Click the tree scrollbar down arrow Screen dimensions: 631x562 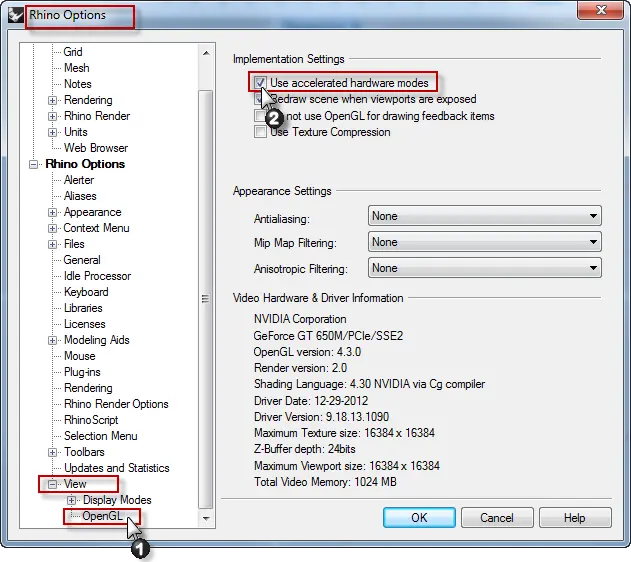[x=205, y=520]
